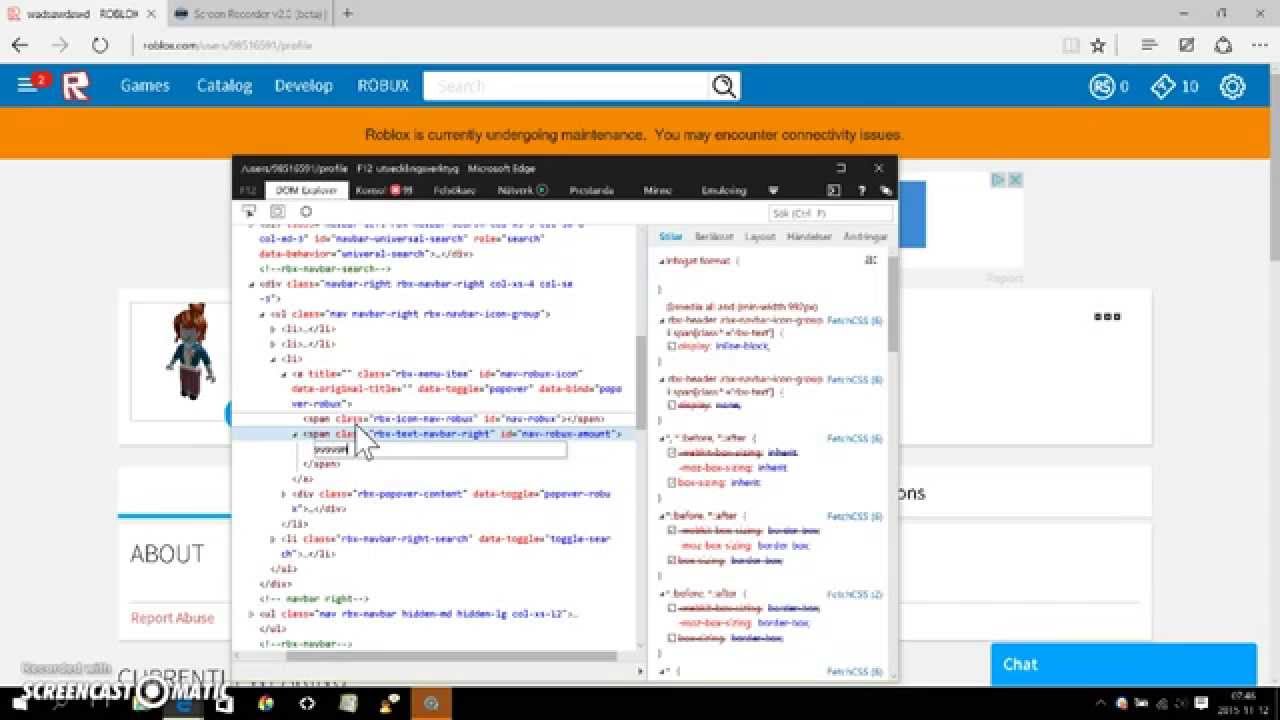Toggle the display: inline-block checkbox
Viewport: 1280px width, 720px height.
point(672,345)
